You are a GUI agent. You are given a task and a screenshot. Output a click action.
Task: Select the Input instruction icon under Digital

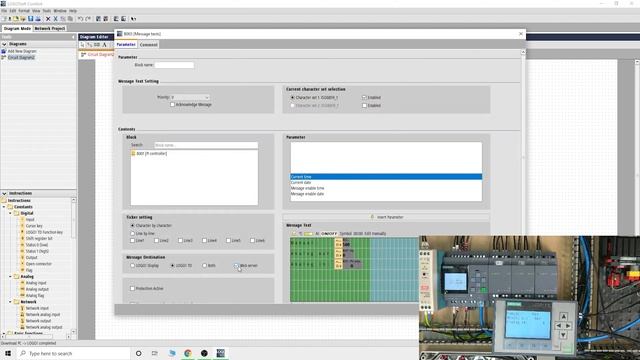[22, 220]
